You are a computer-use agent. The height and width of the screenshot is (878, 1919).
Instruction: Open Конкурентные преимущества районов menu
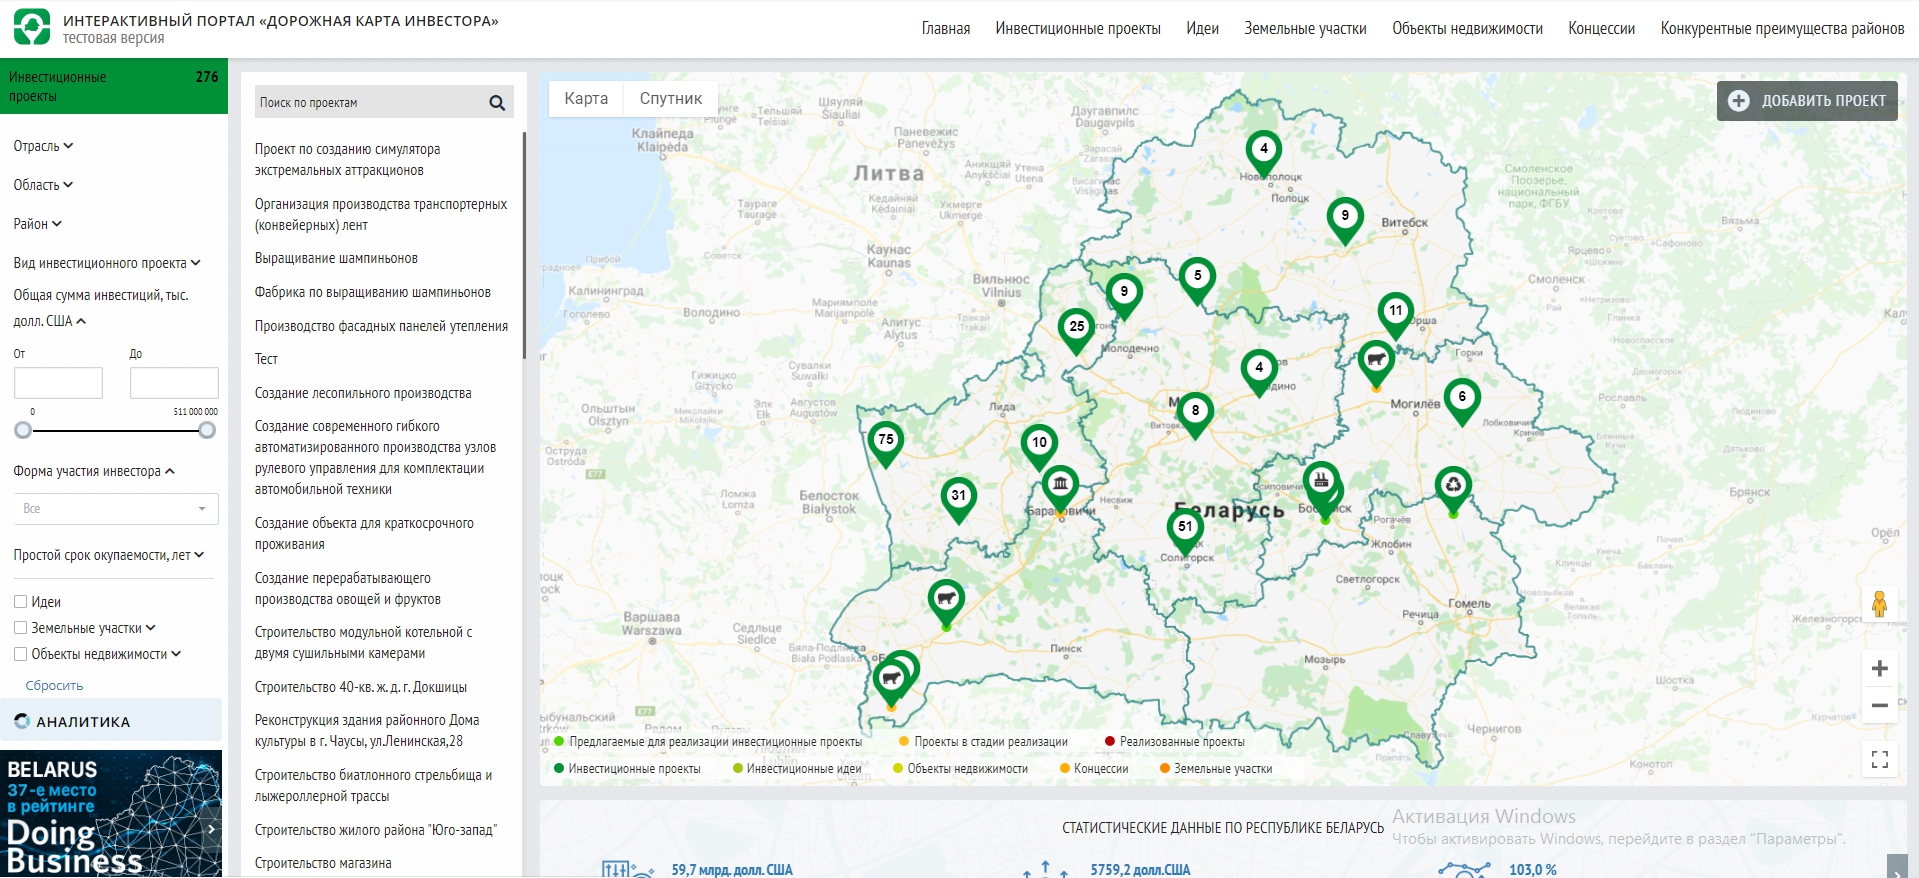[1782, 28]
